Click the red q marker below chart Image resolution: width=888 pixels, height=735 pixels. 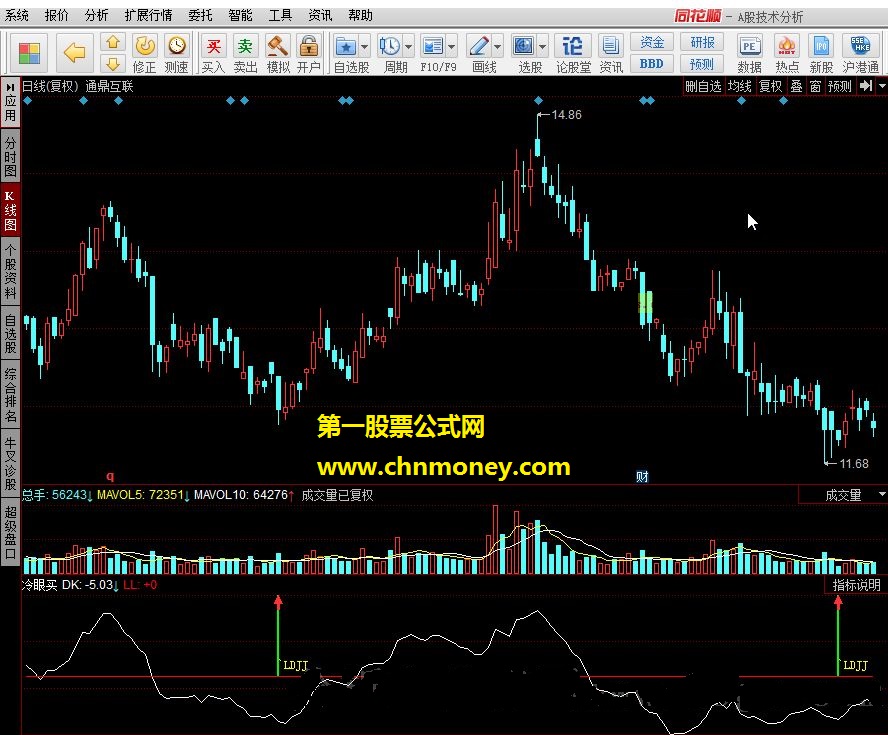point(110,476)
